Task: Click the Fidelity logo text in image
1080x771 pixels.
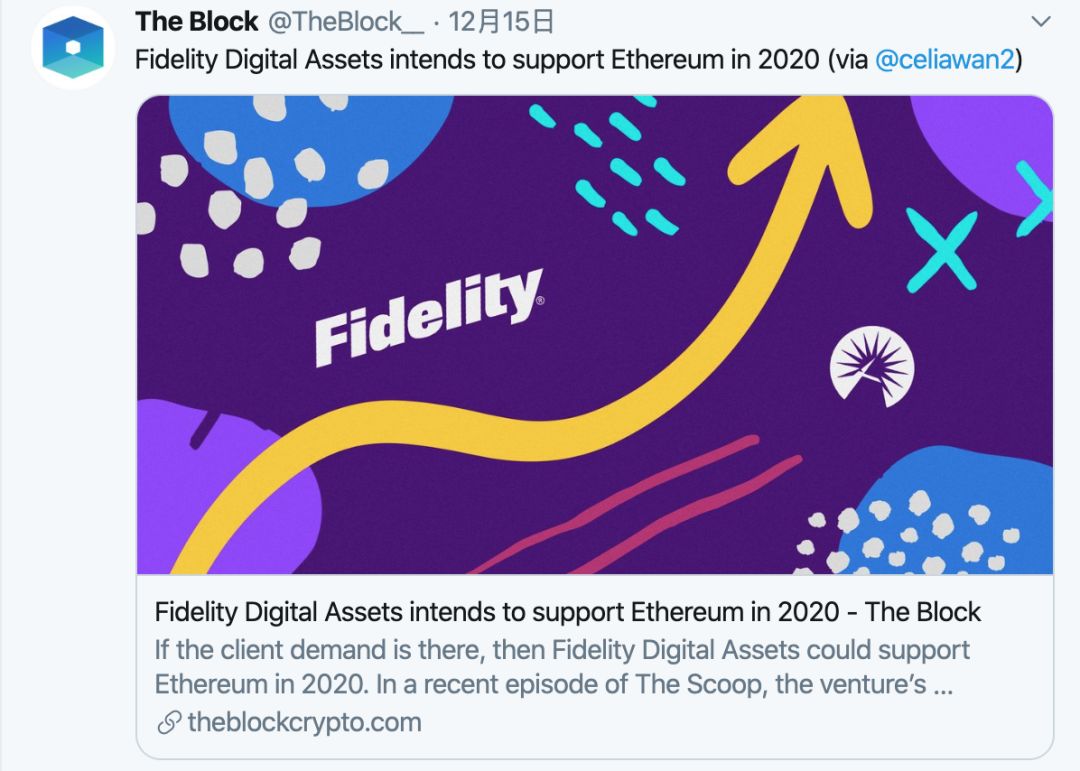Action: point(428,317)
